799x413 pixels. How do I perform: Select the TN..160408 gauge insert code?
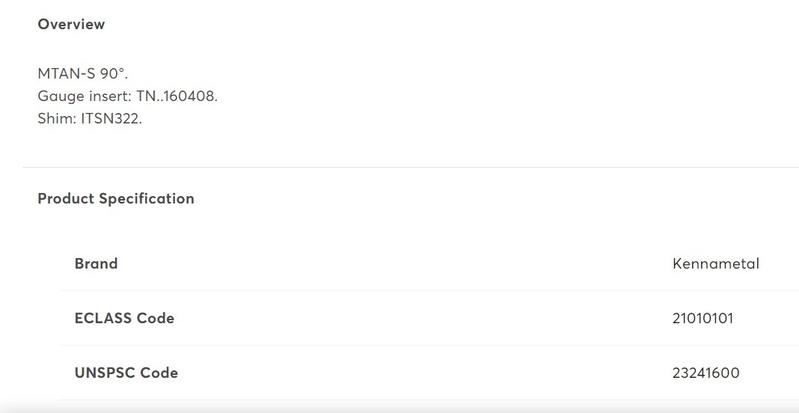177,96
